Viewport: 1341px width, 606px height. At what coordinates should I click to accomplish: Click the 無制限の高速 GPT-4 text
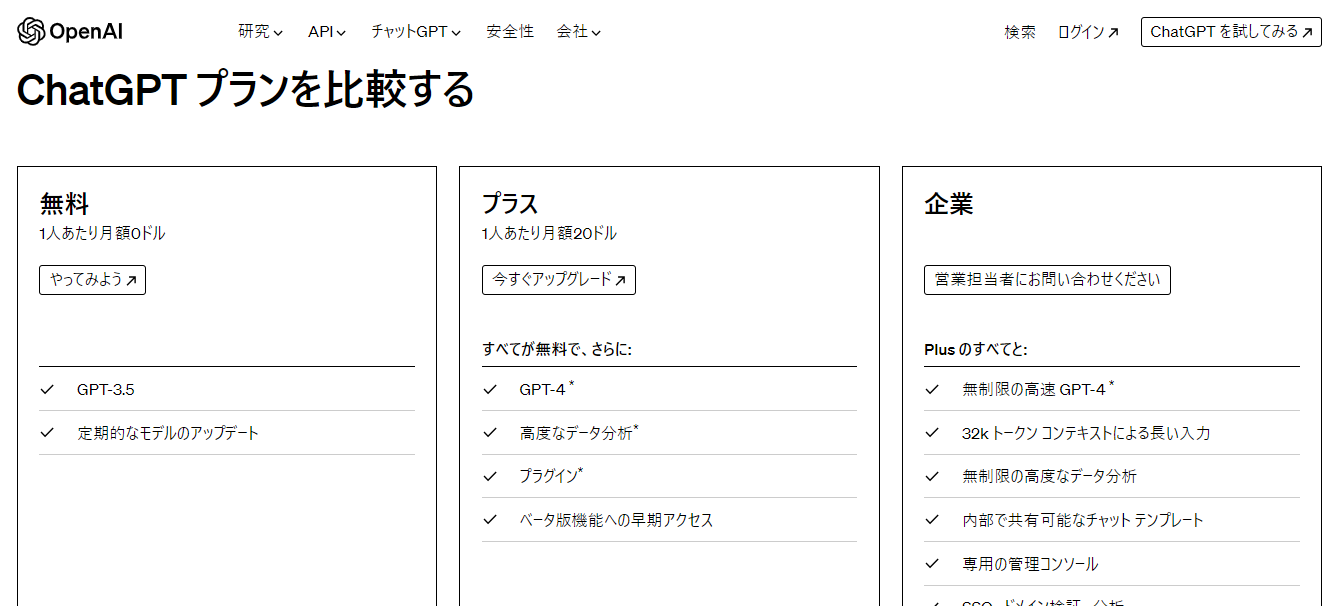1038,389
